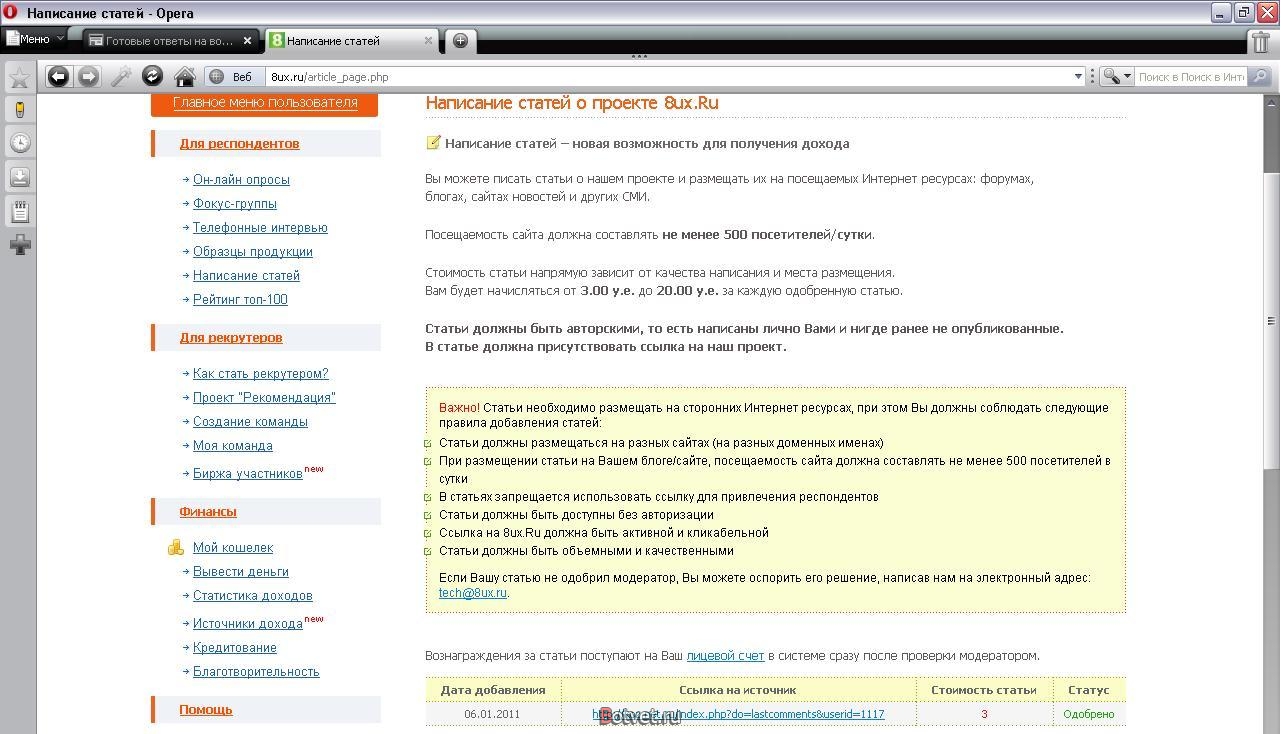Open Кредитование link
This screenshot has width=1281, height=734.
click(235, 648)
